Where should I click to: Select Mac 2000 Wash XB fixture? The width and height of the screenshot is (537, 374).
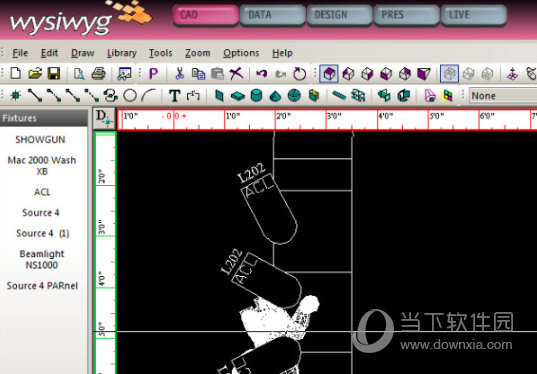click(x=42, y=165)
